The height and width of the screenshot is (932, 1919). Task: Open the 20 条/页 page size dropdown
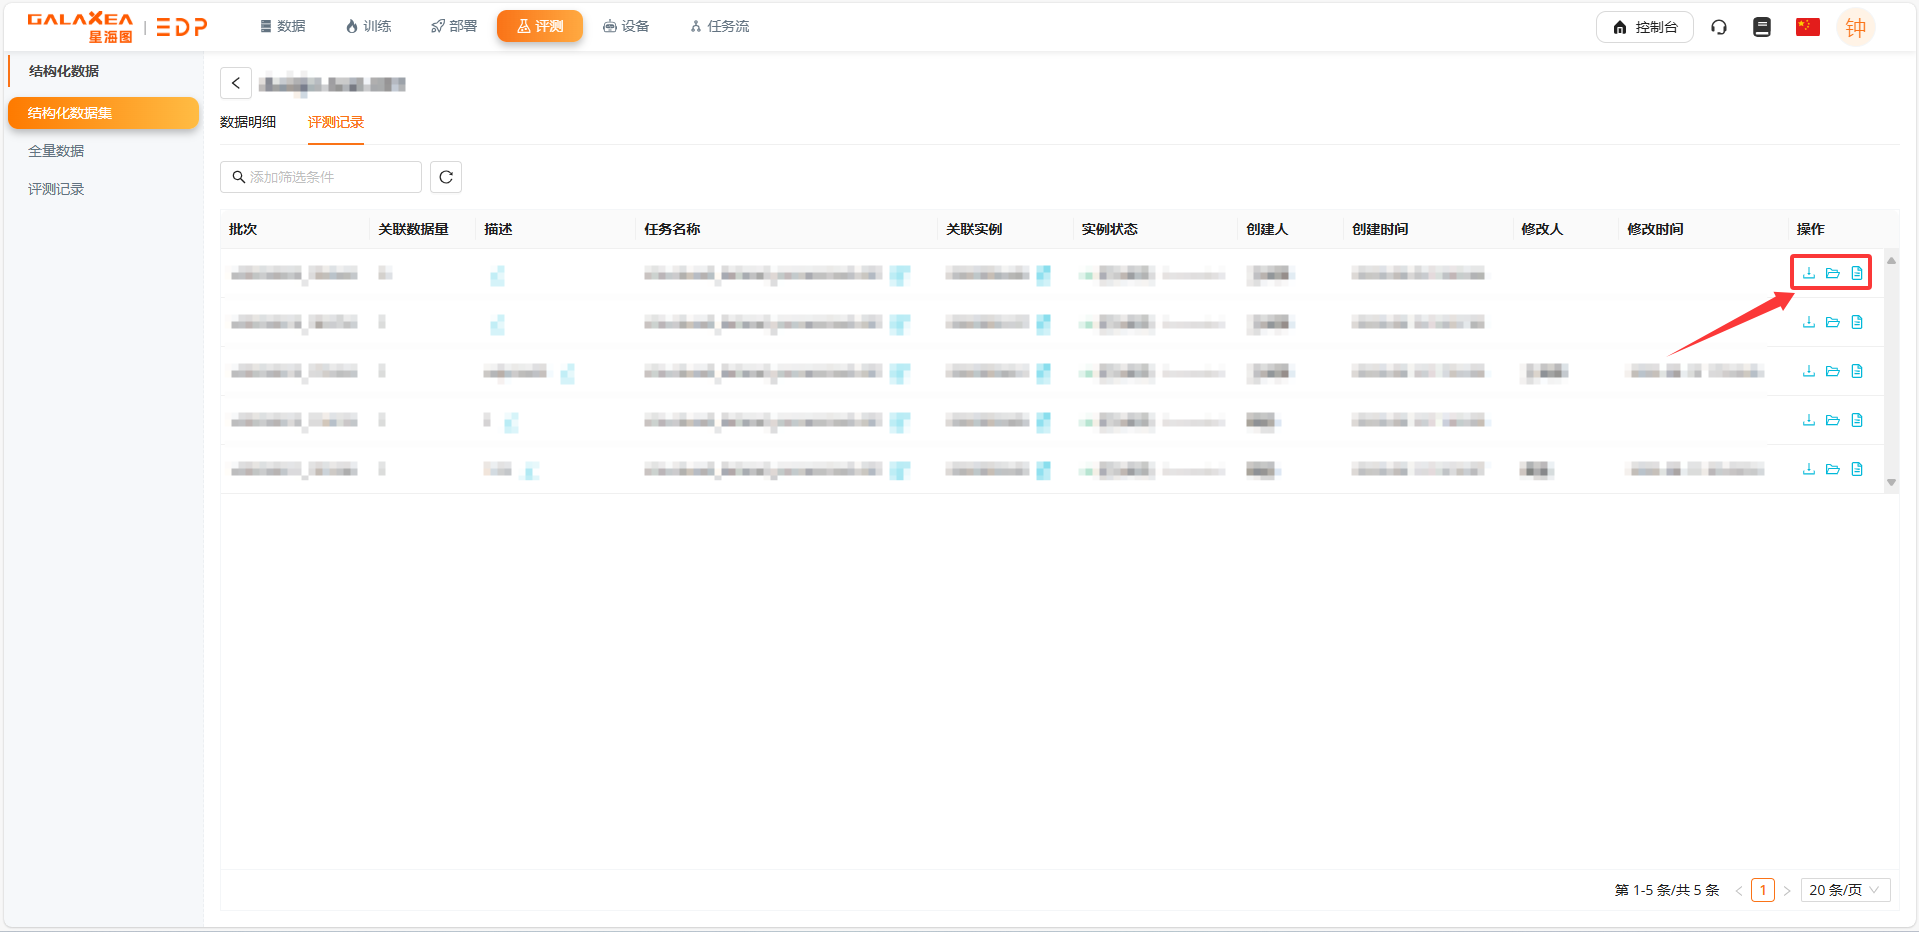1844,890
